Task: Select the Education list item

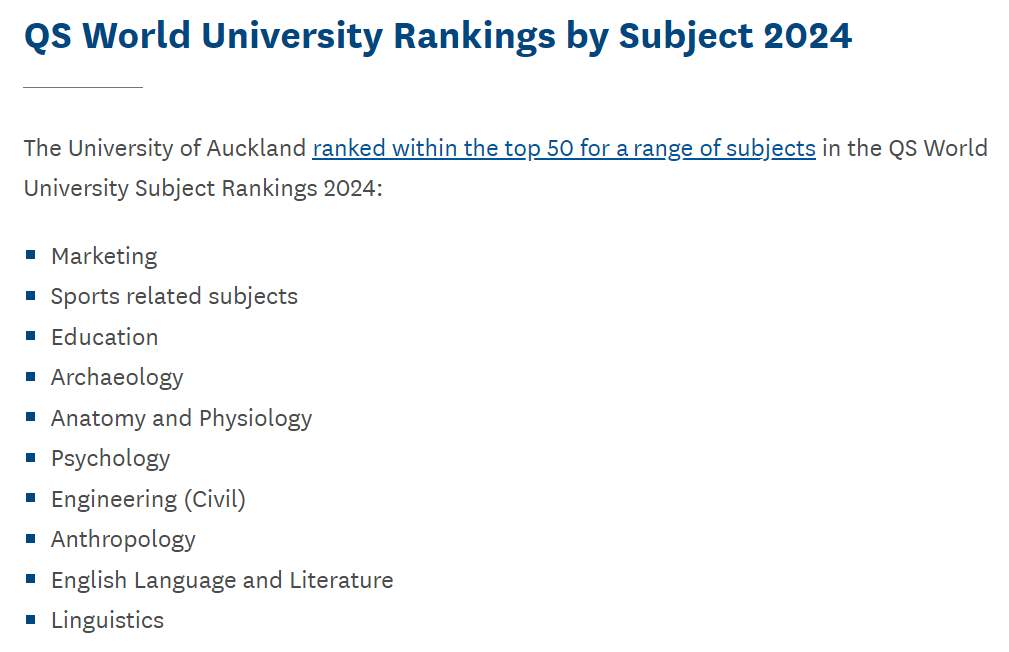Action: 105,337
